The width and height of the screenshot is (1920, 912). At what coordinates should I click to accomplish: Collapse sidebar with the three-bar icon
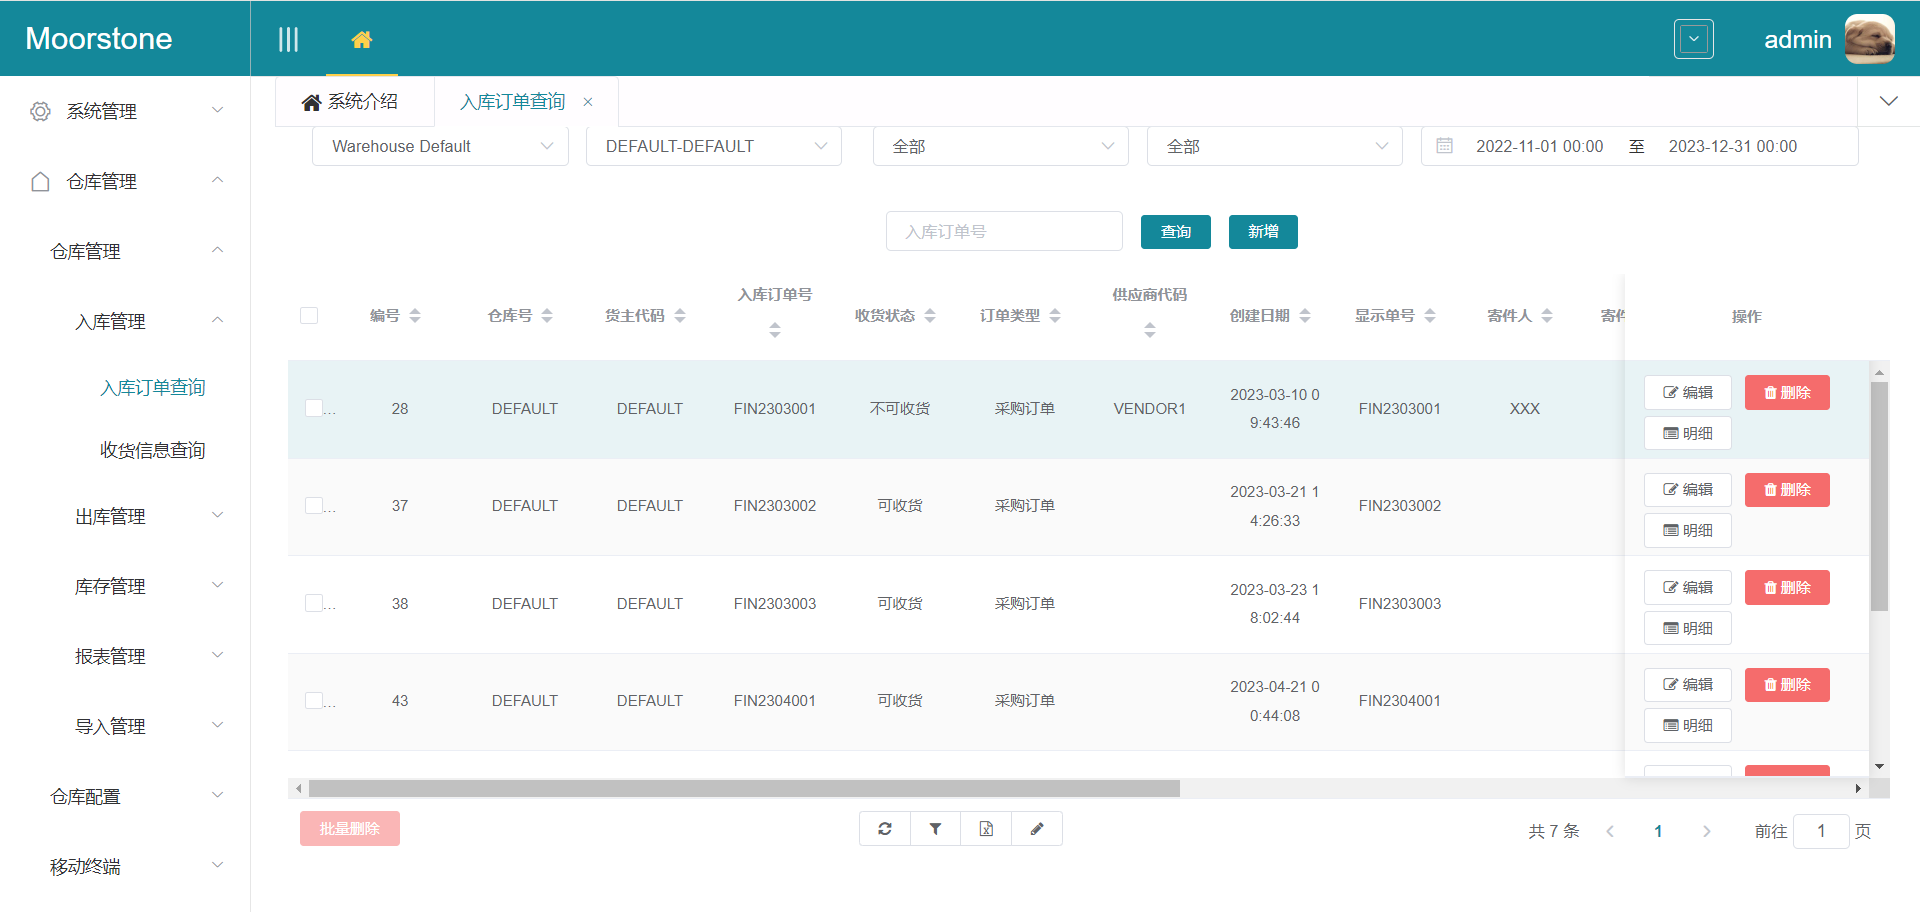click(x=288, y=39)
